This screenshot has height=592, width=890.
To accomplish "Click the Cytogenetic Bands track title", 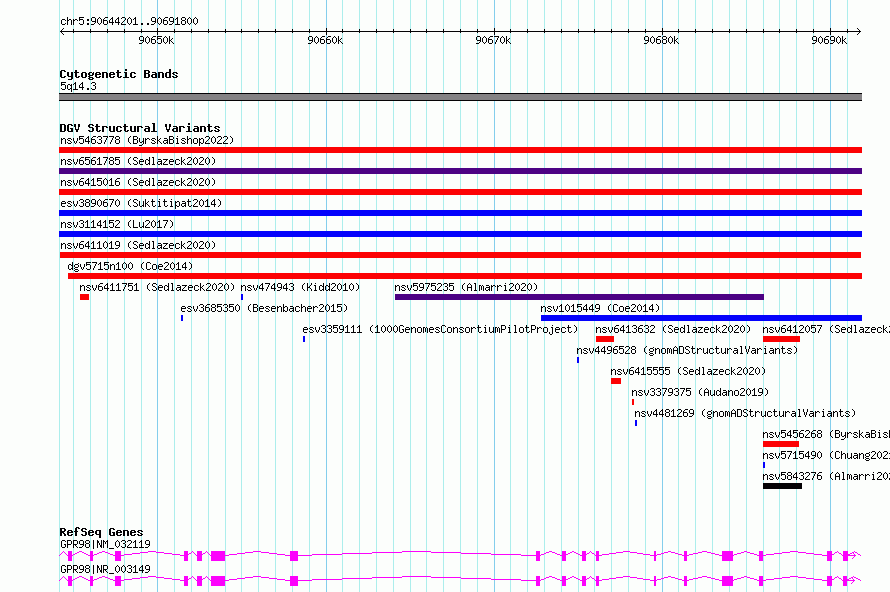I will point(119,74).
